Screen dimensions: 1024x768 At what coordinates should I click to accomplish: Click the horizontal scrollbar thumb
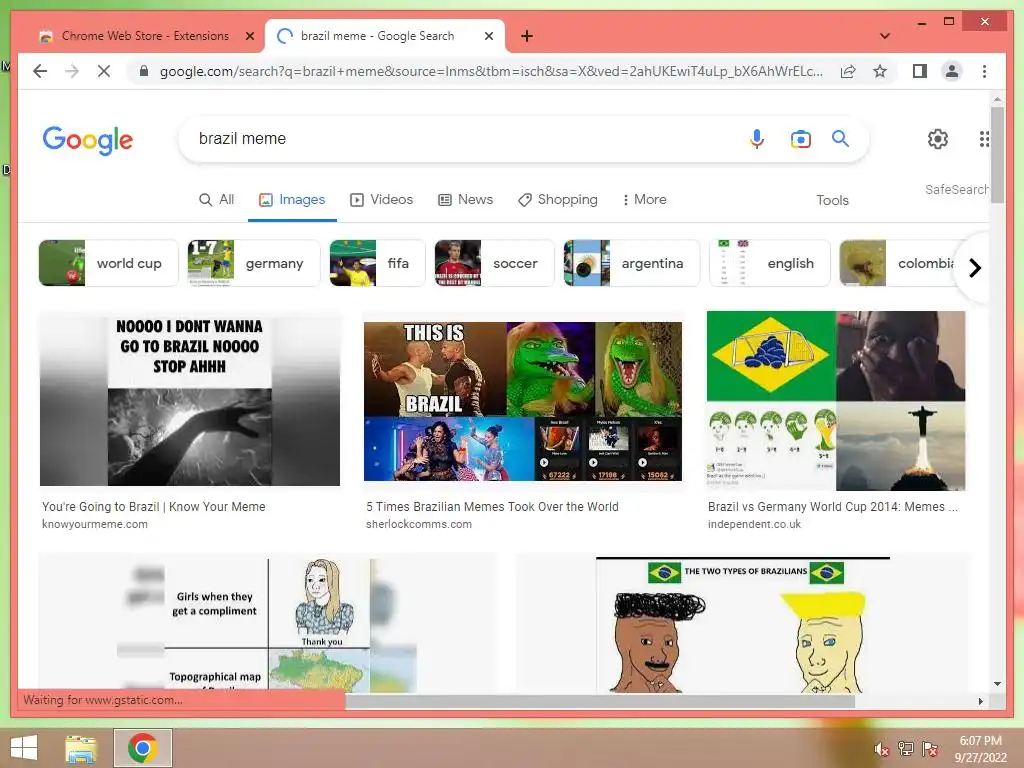(600, 701)
